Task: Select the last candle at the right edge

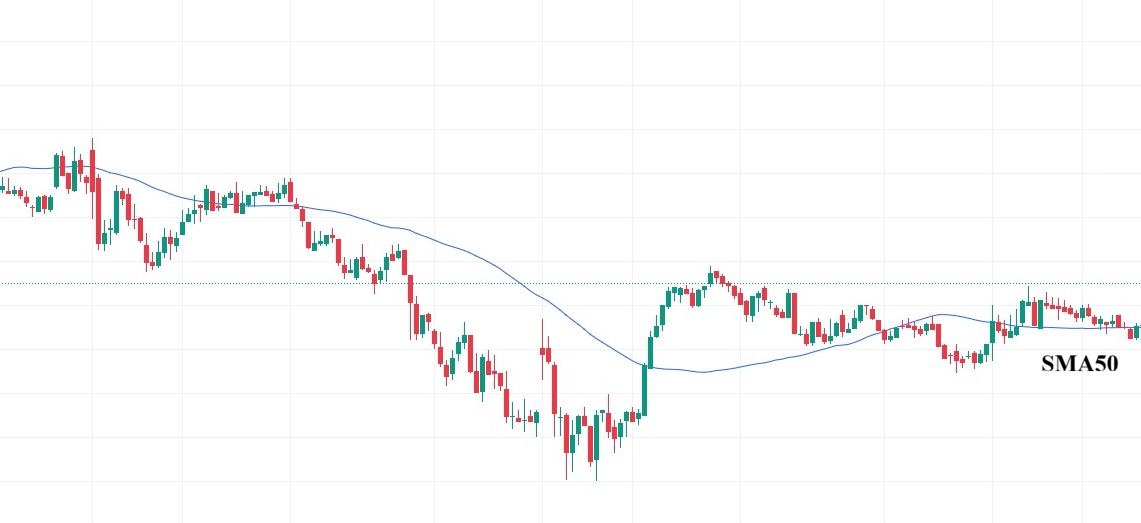Action: tap(1138, 330)
